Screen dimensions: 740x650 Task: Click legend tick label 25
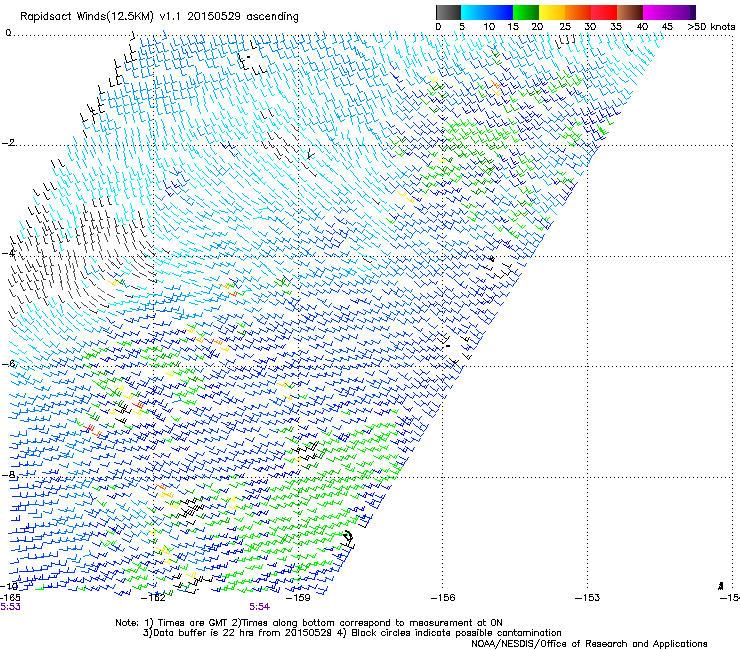(564, 27)
